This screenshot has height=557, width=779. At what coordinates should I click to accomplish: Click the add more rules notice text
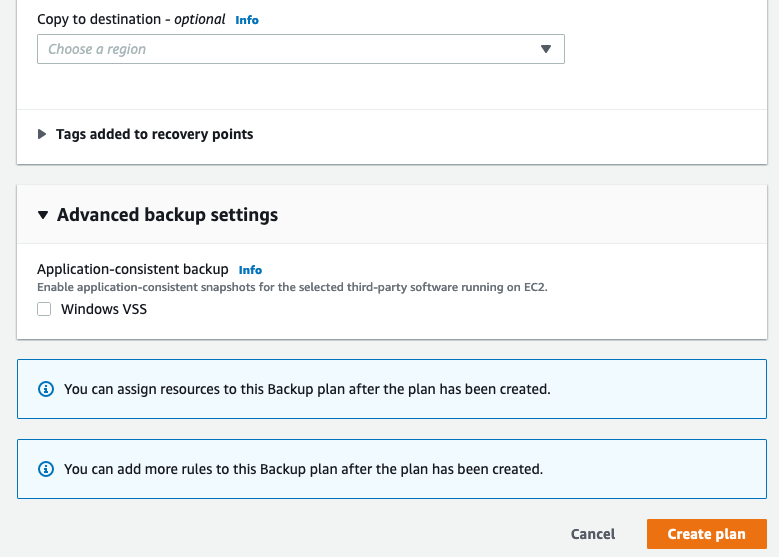303,468
